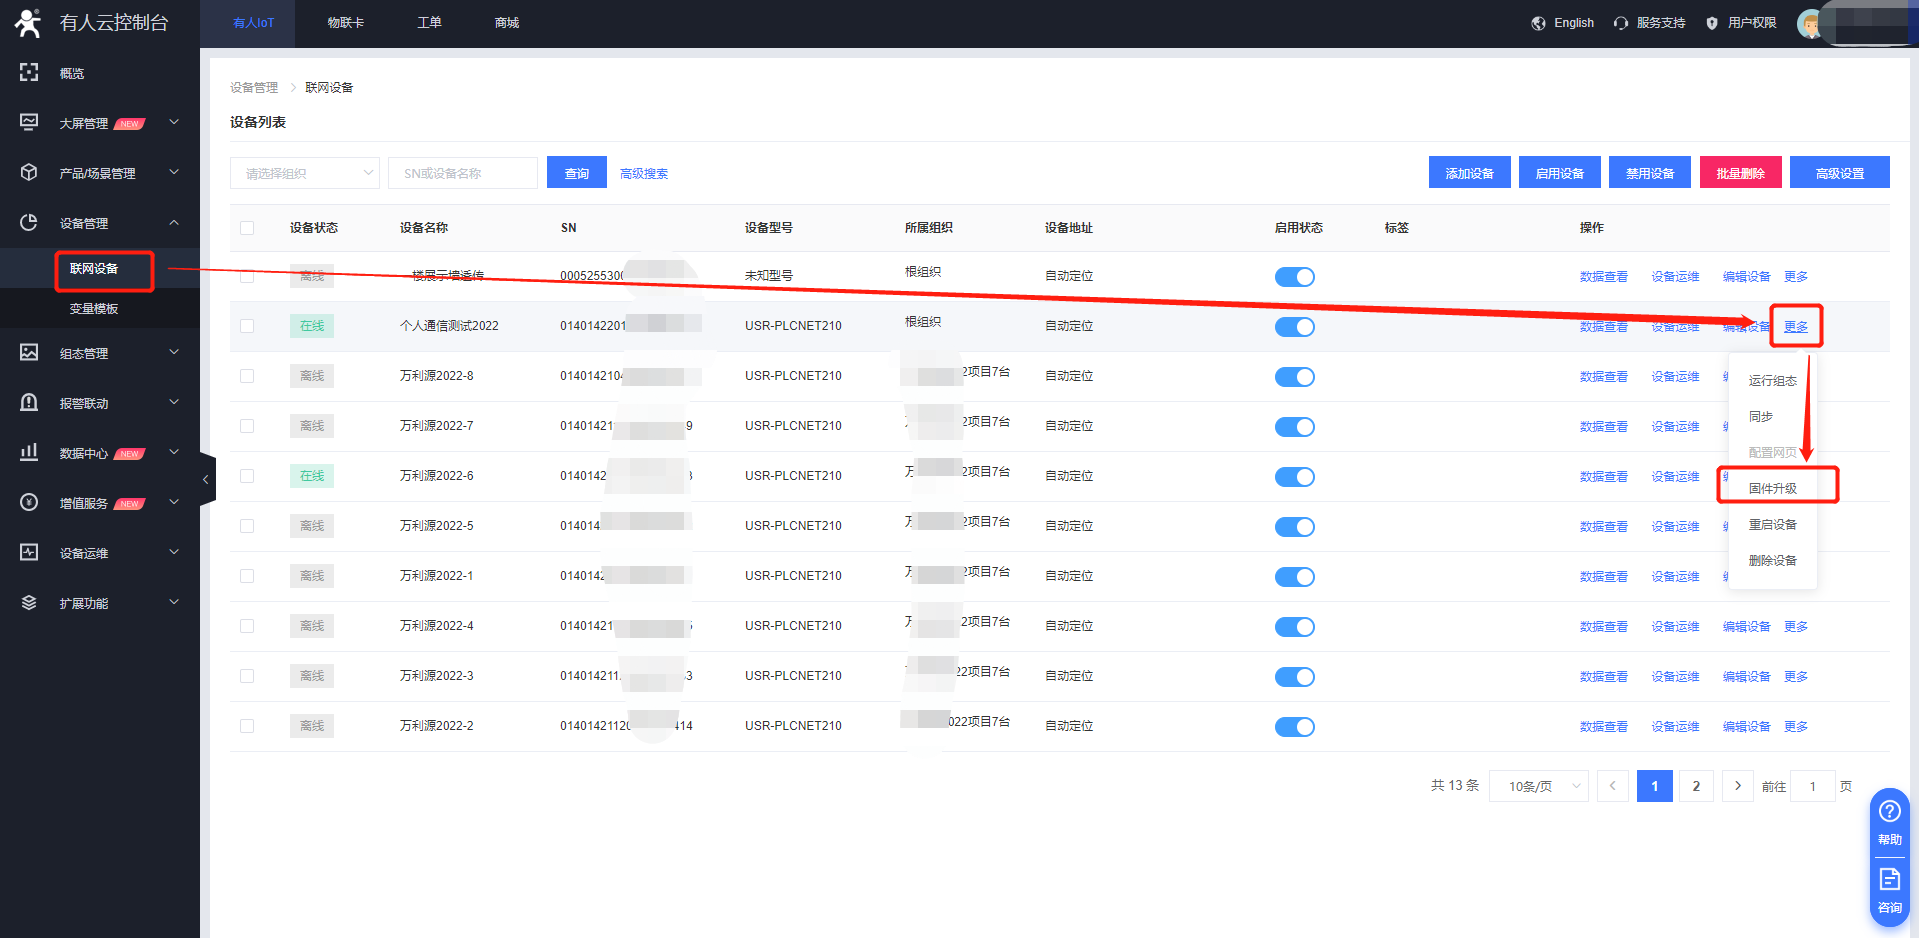
Task: Click the red 批量删除 button
Action: [x=1740, y=173]
